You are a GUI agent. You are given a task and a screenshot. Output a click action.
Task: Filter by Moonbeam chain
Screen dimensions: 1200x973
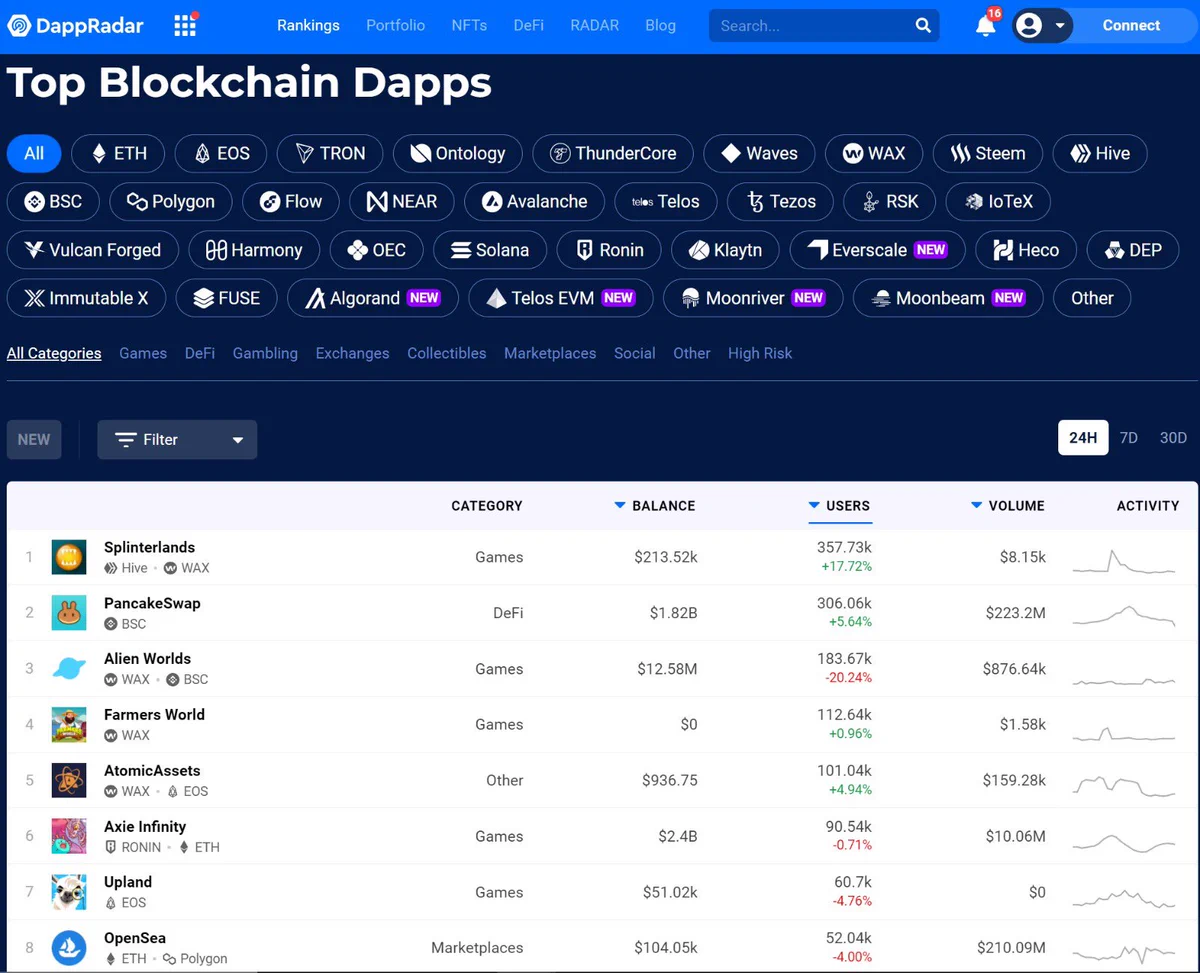(948, 298)
